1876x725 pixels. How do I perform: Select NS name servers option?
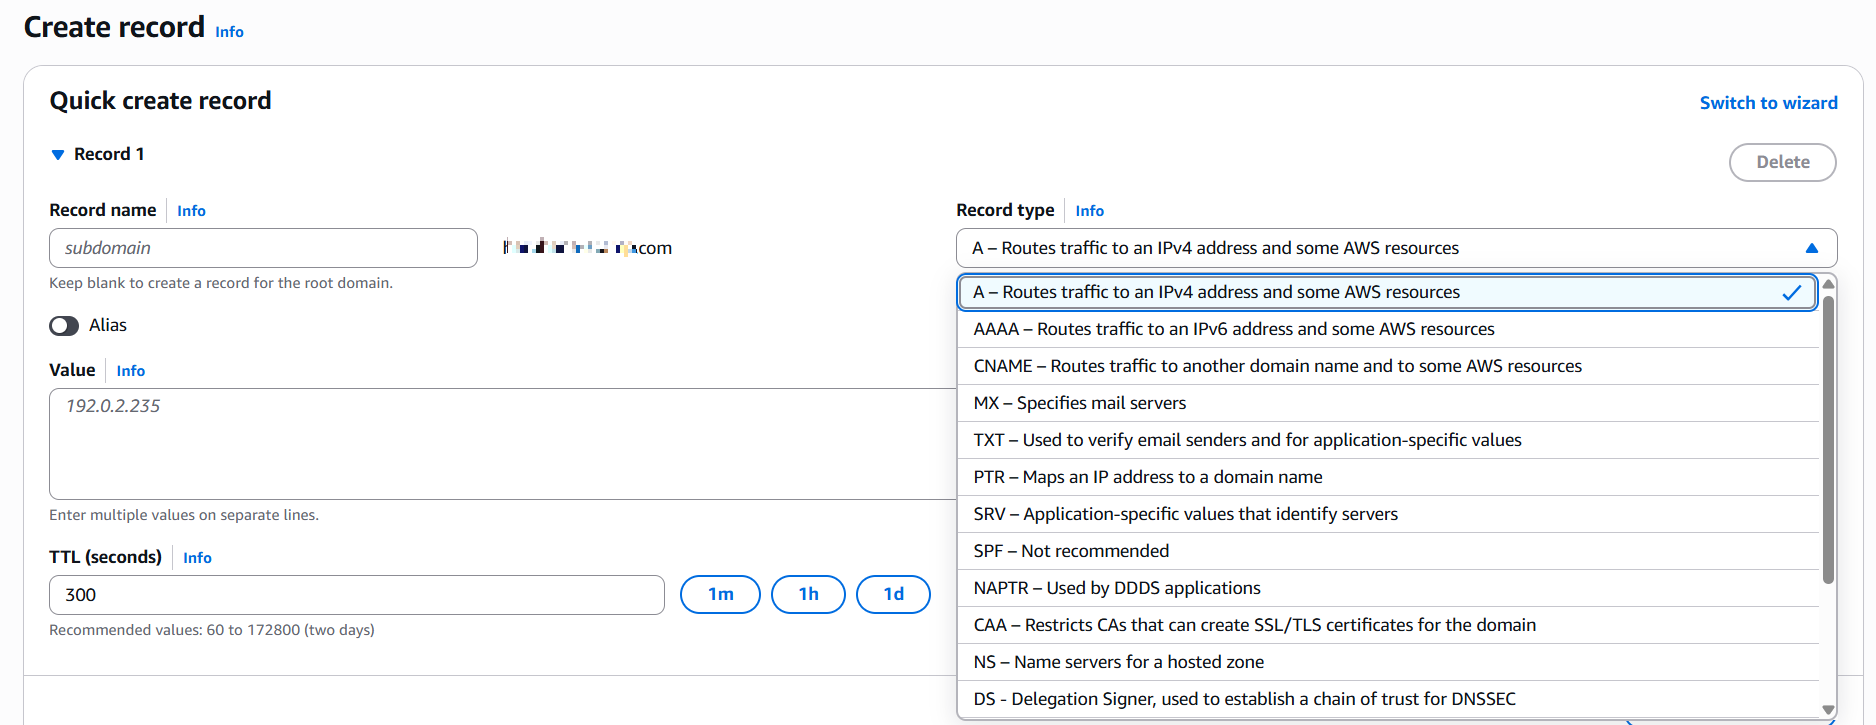click(1388, 662)
